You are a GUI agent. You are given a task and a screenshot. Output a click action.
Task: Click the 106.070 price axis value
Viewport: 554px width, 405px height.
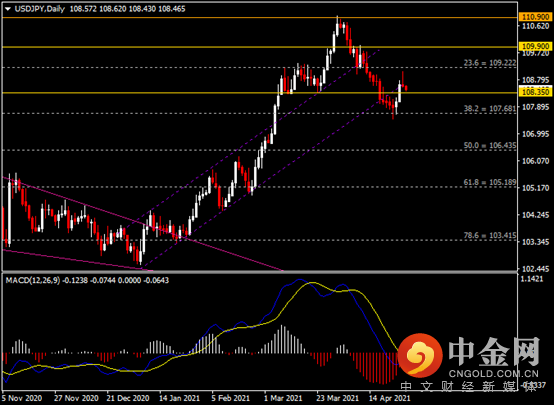coord(536,161)
